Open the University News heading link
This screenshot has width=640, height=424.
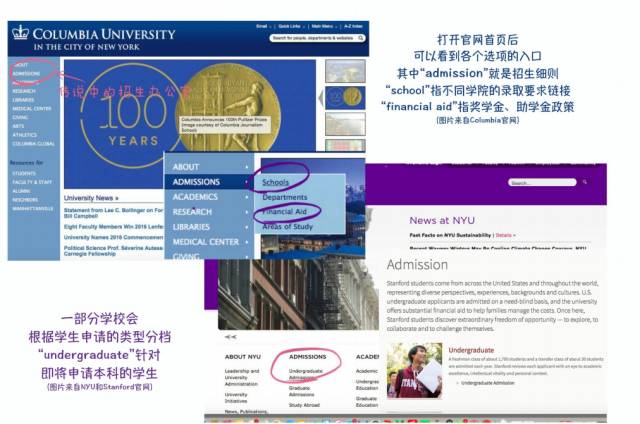click(x=91, y=198)
